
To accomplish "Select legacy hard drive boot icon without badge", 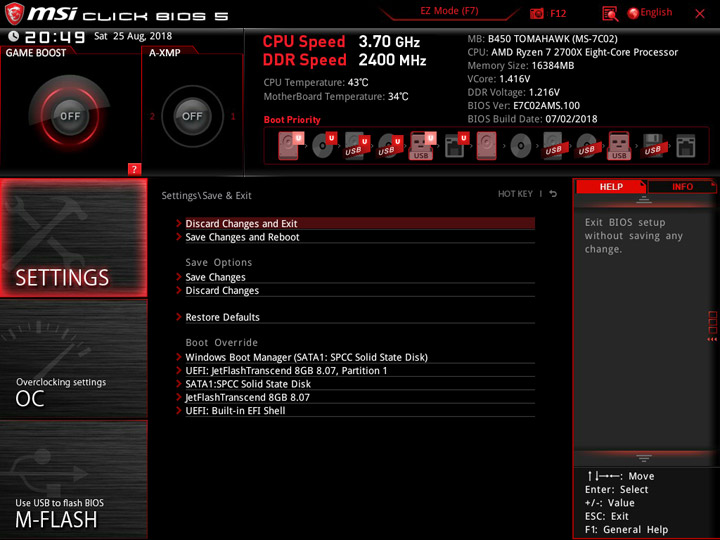I will [x=486, y=146].
